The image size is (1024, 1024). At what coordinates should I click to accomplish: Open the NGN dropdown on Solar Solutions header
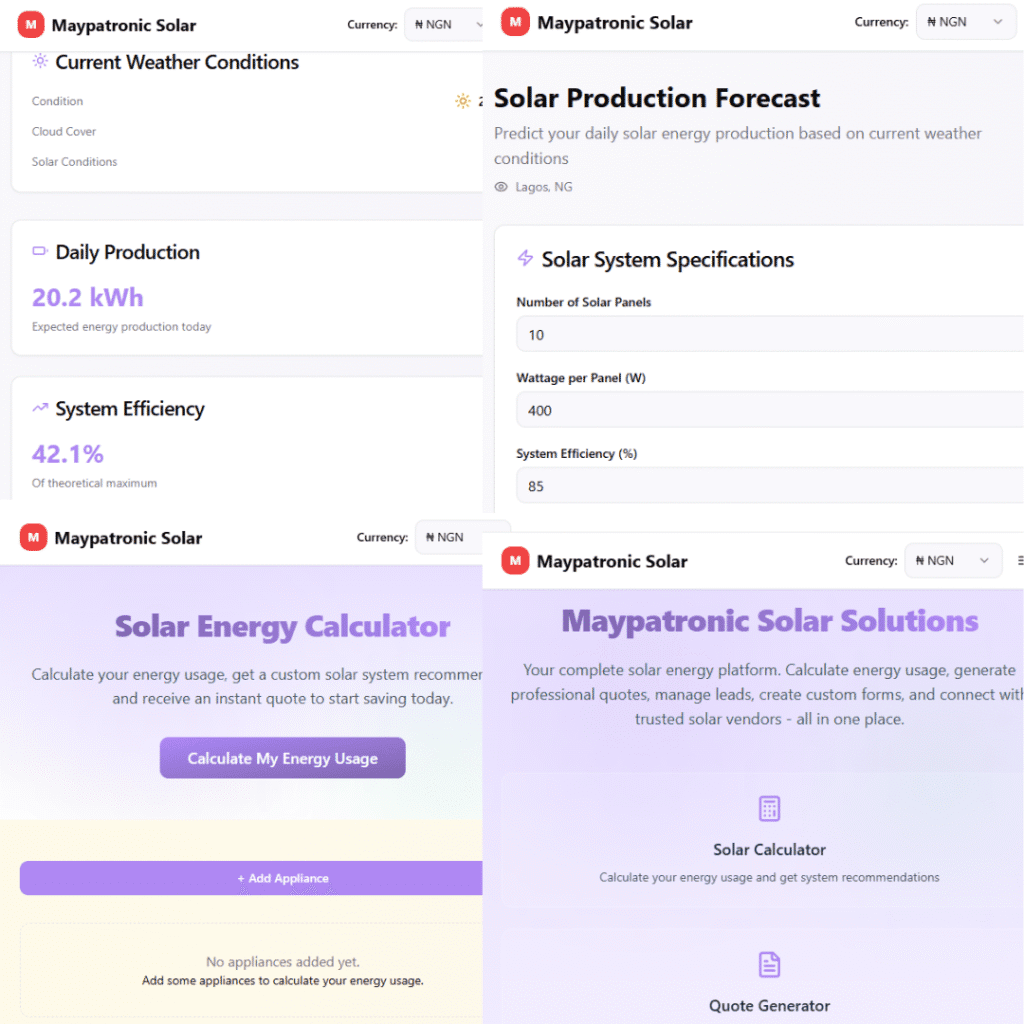pos(952,560)
